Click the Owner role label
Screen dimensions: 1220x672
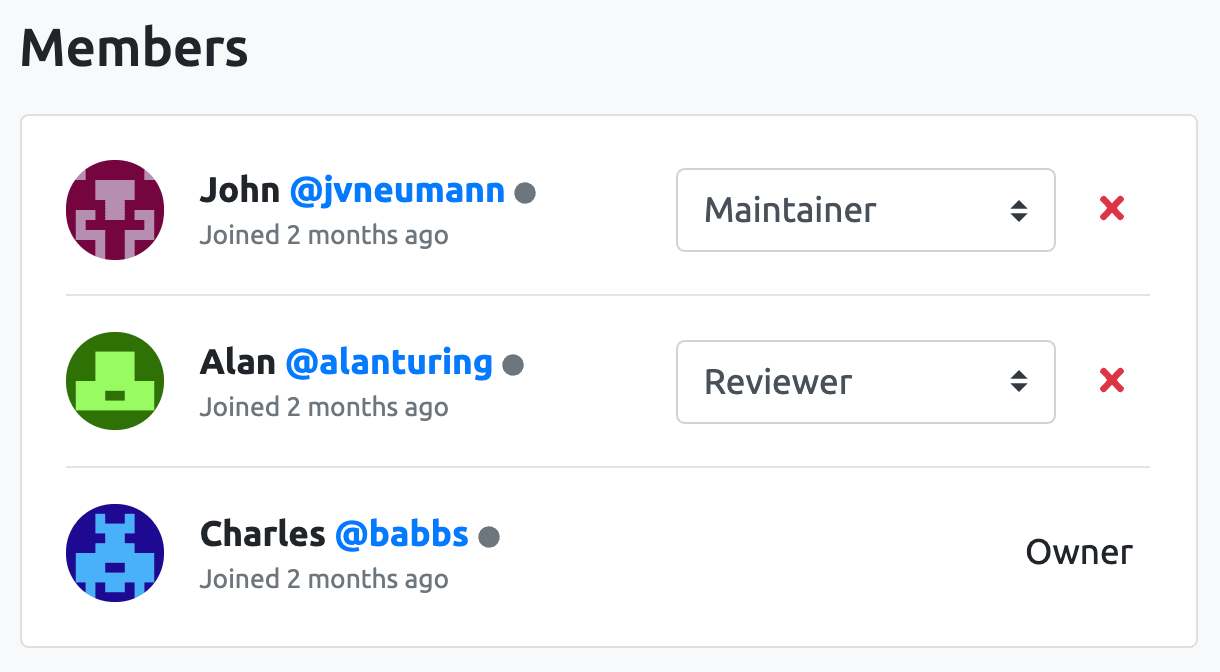click(x=1079, y=551)
